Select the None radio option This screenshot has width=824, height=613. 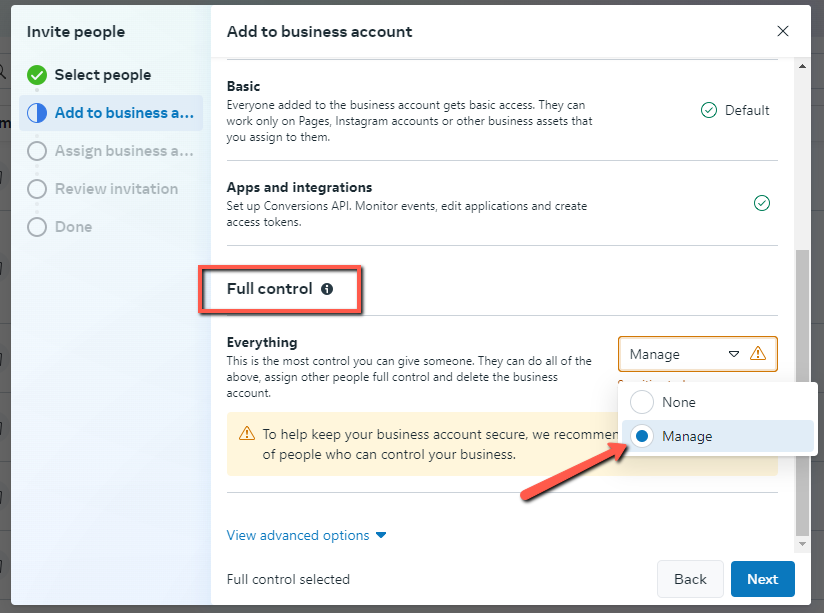[x=642, y=402]
